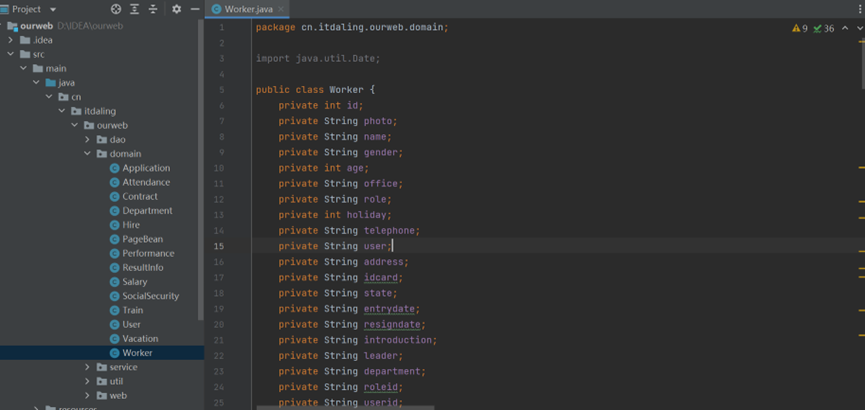
Task: Jump to previous highlighted error arrow
Action: pyautogui.click(x=845, y=28)
